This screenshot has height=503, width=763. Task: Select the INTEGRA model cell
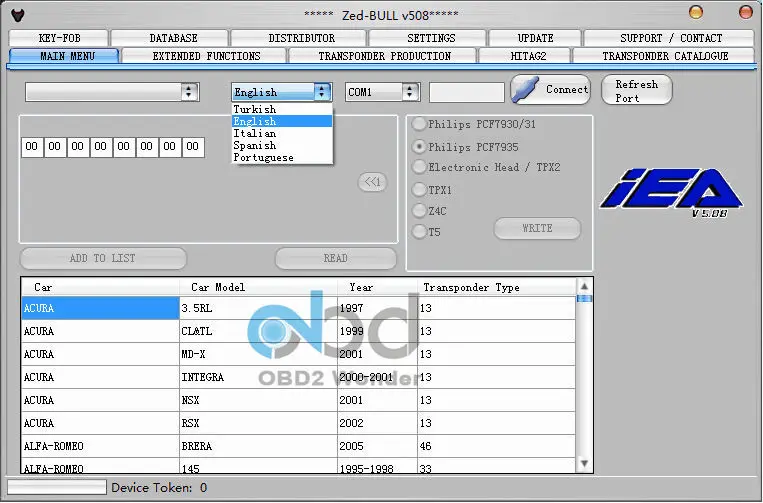(x=258, y=377)
